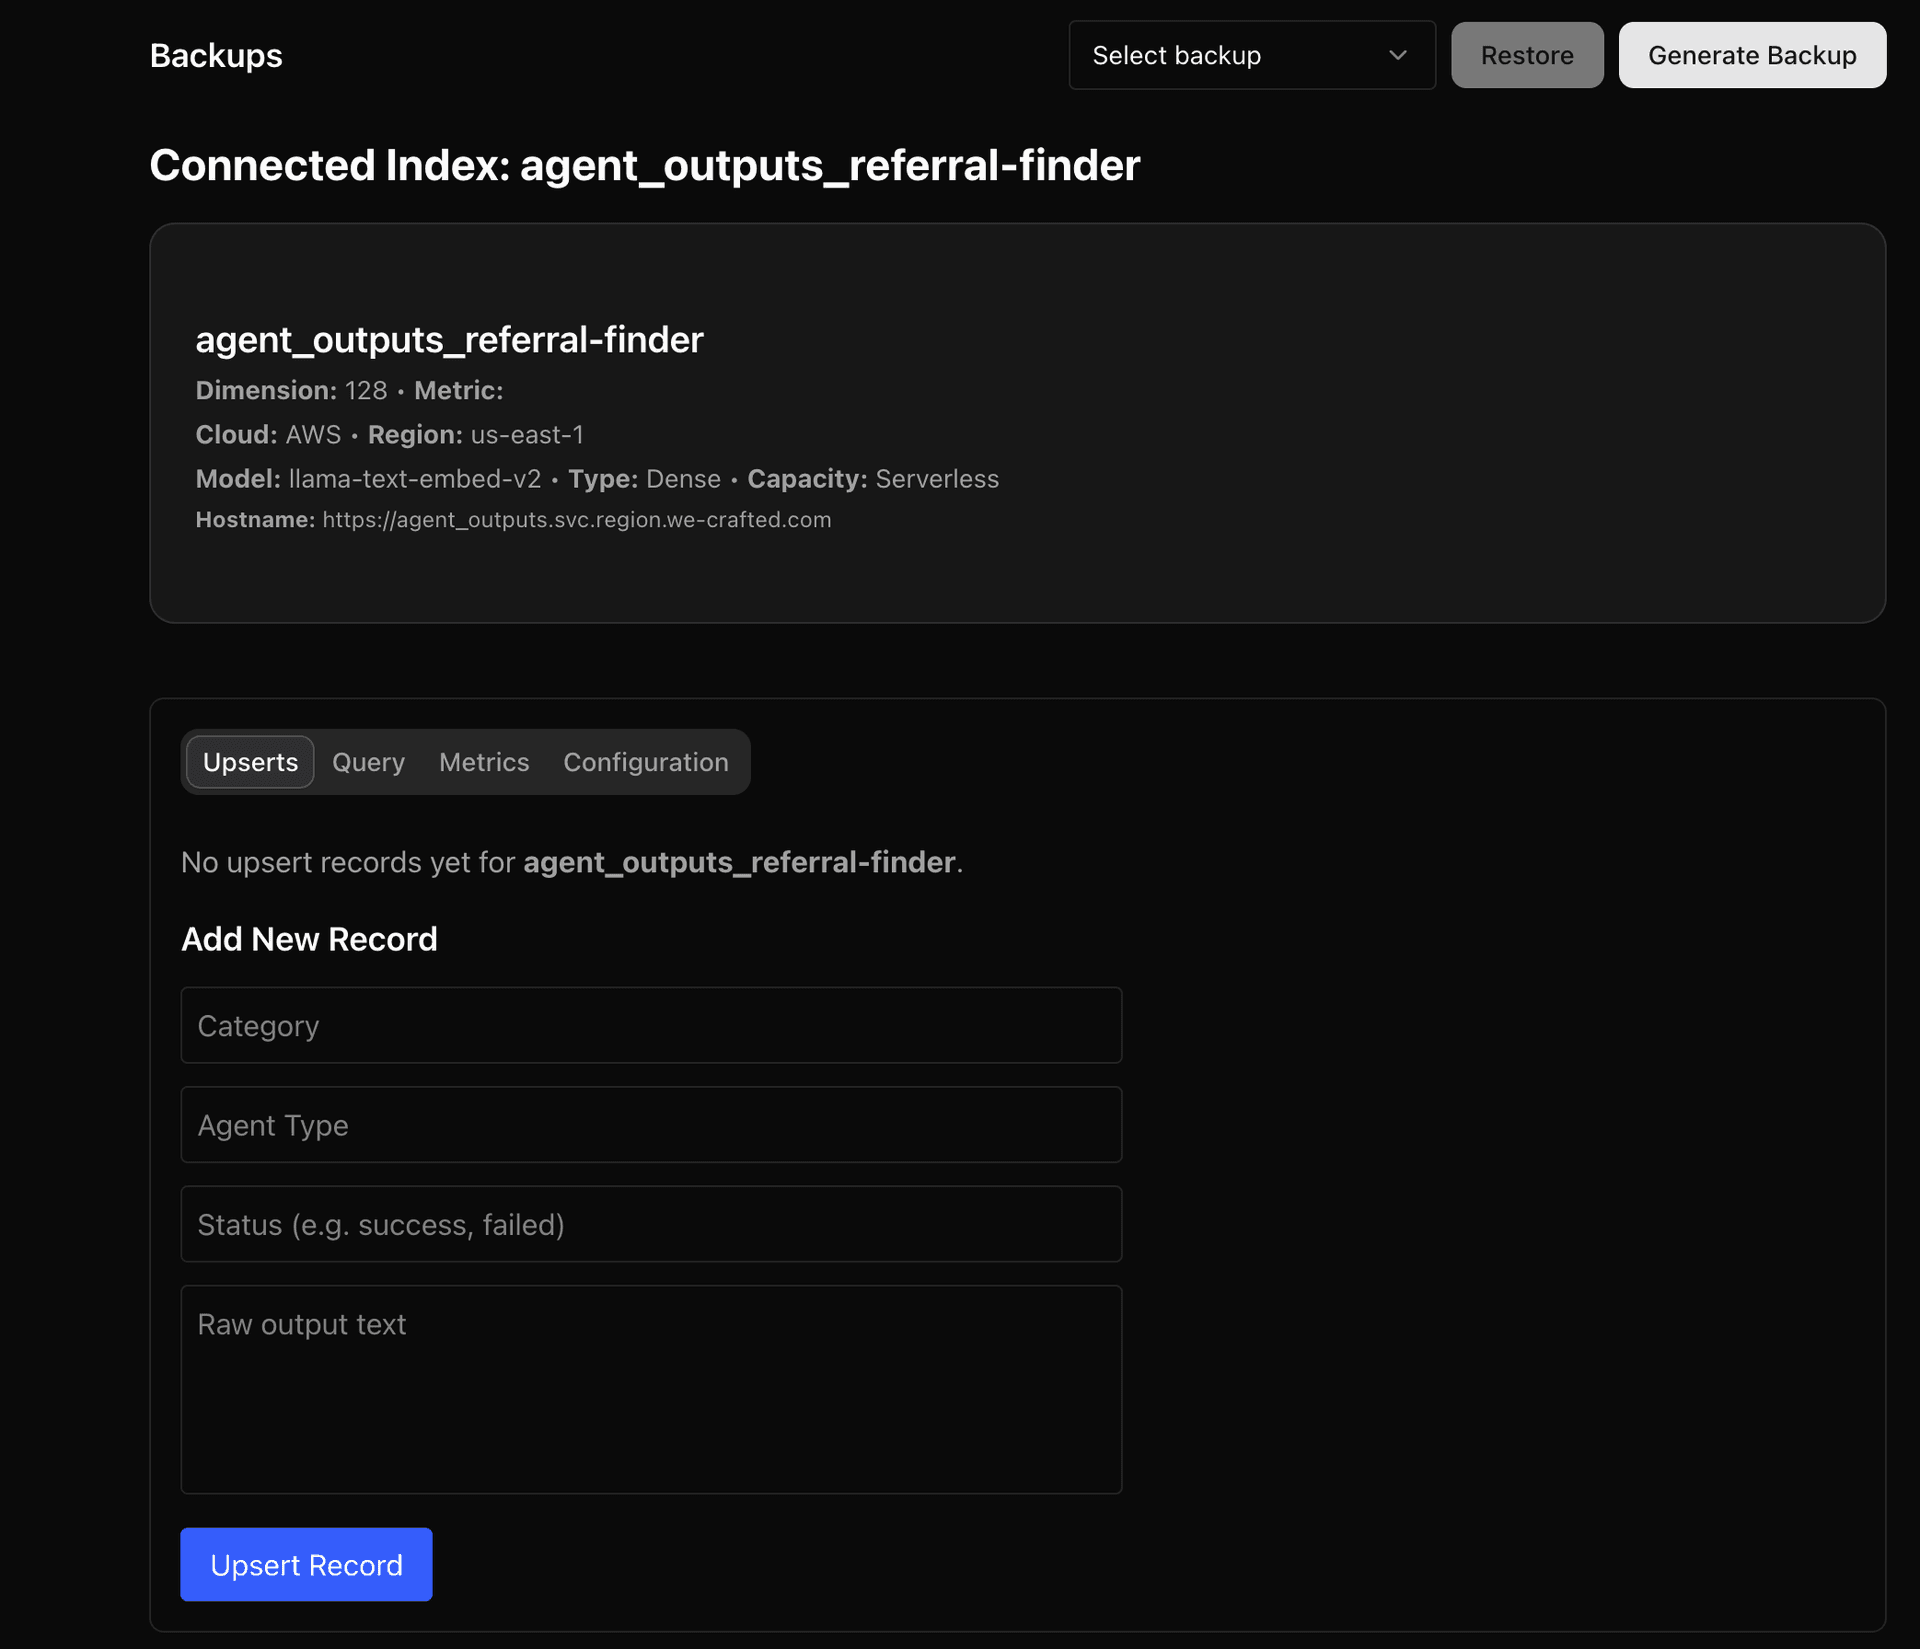The height and width of the screenshot is (1649, 1920).
Task: Click the chevron arrow in backup selector
Action: pyautogui.click(x=1397, y=55)
